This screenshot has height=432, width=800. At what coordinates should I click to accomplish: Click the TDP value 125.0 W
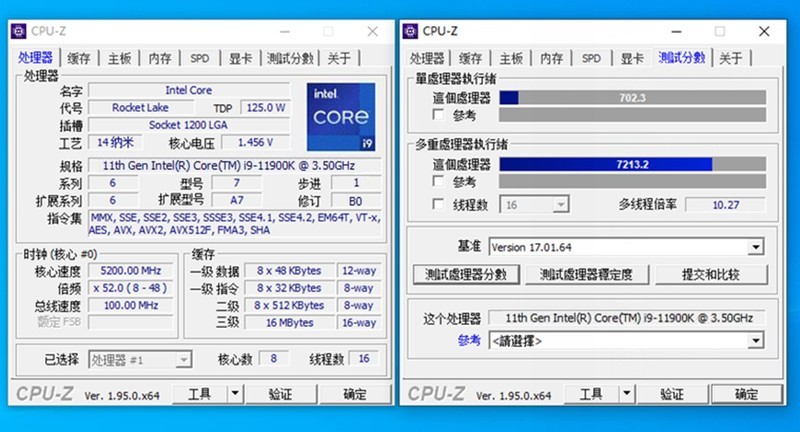coord(265,108)
